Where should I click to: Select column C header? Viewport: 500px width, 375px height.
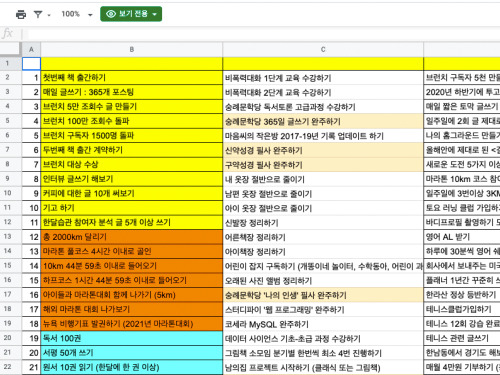click(x=323, y=49)
